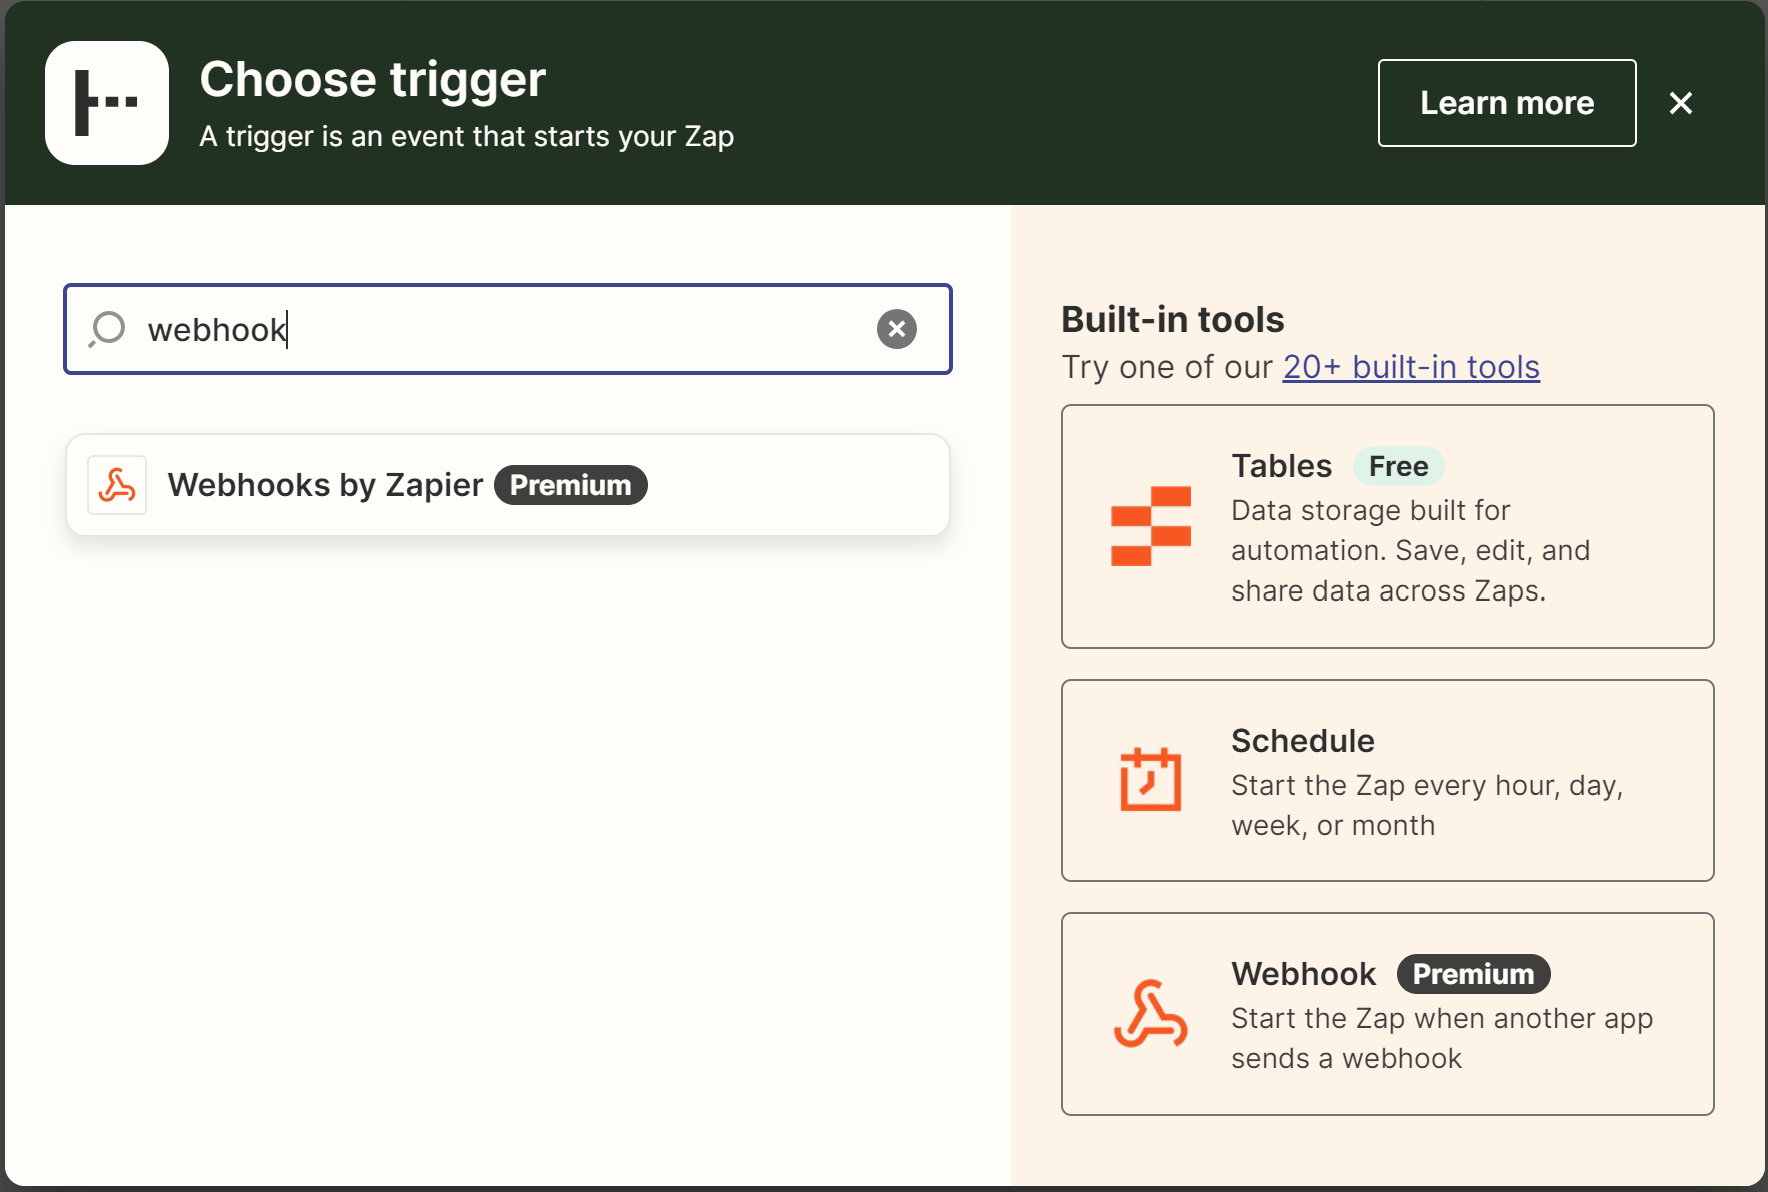Click 'A trigger is an event' subtitle
The height and width of the screenshot is (1192, 1768).
(466, 136)
